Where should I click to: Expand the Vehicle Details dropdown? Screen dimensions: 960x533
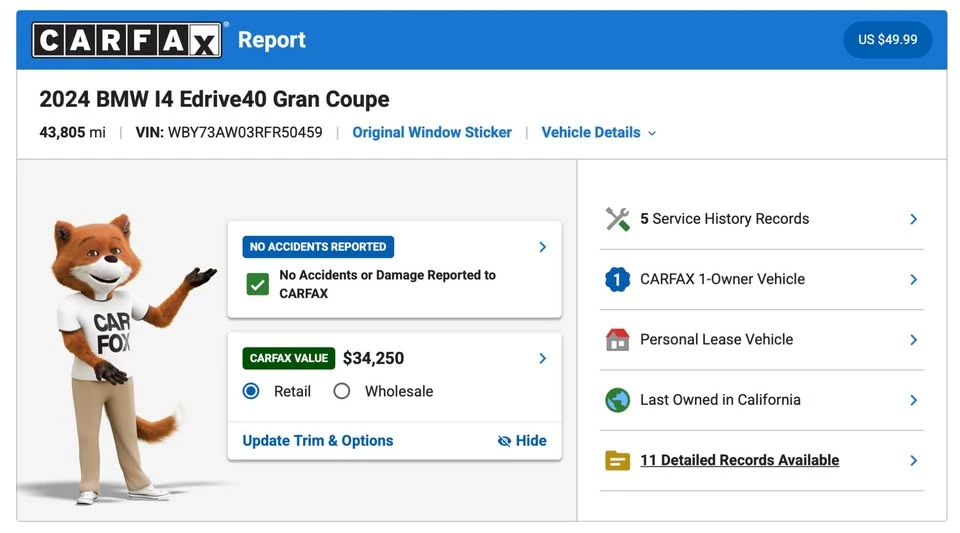pos(598,133)
